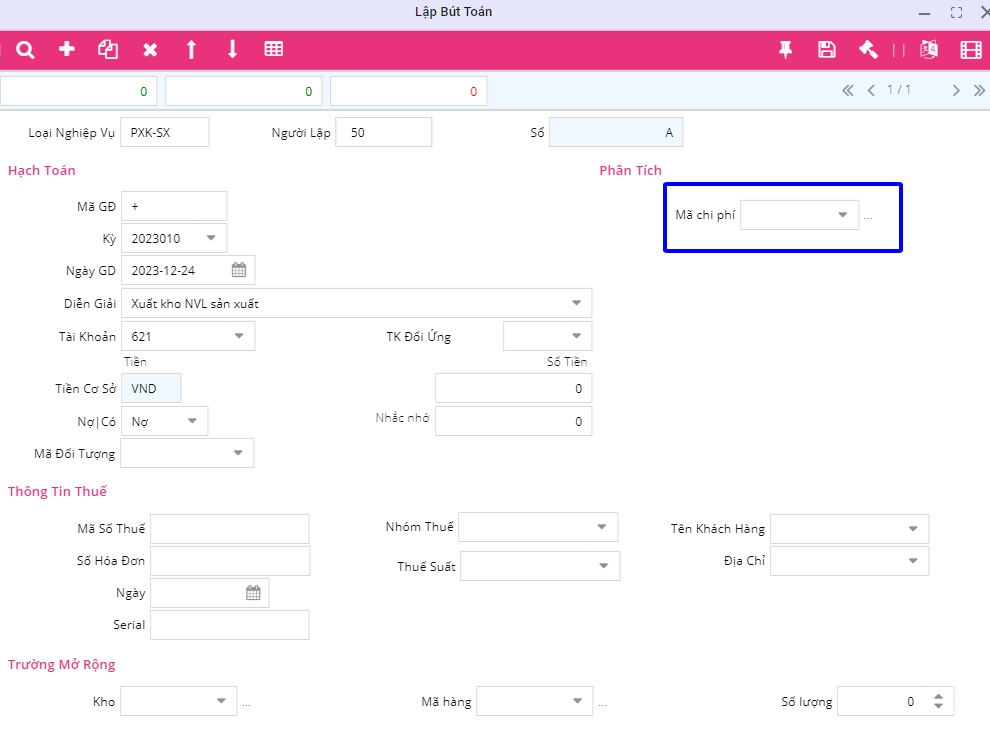Screen dimensions: 990x736
Task: Increase Số lượng with stepper up arrow
Action: pos(938,696)
